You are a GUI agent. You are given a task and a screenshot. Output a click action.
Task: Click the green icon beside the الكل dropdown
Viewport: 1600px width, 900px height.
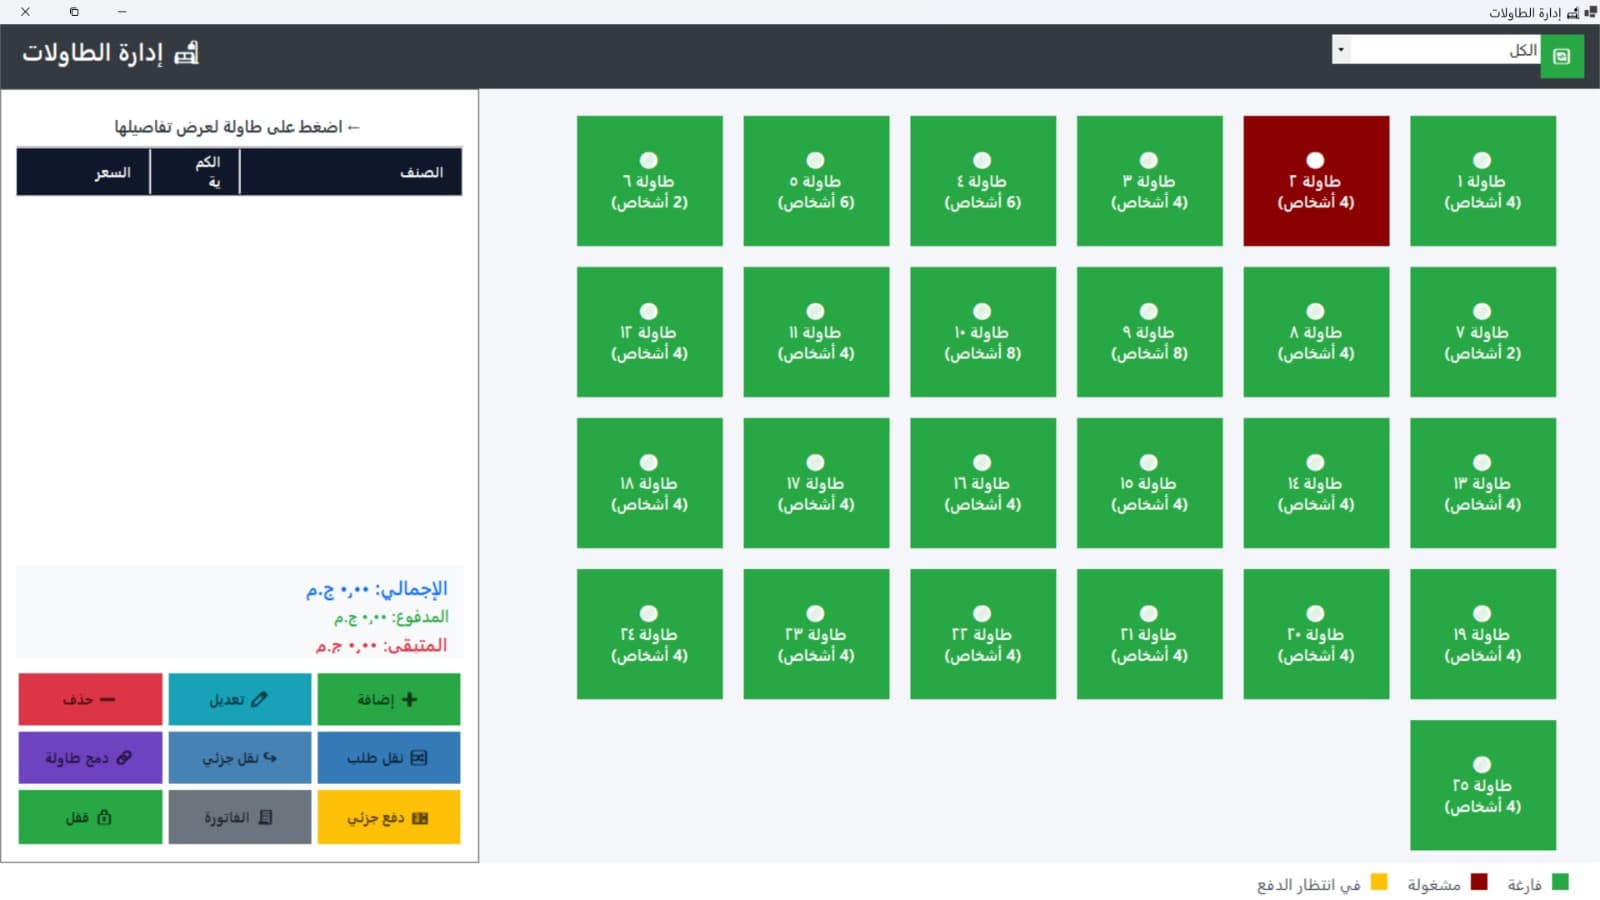(x=1562, y=56)
